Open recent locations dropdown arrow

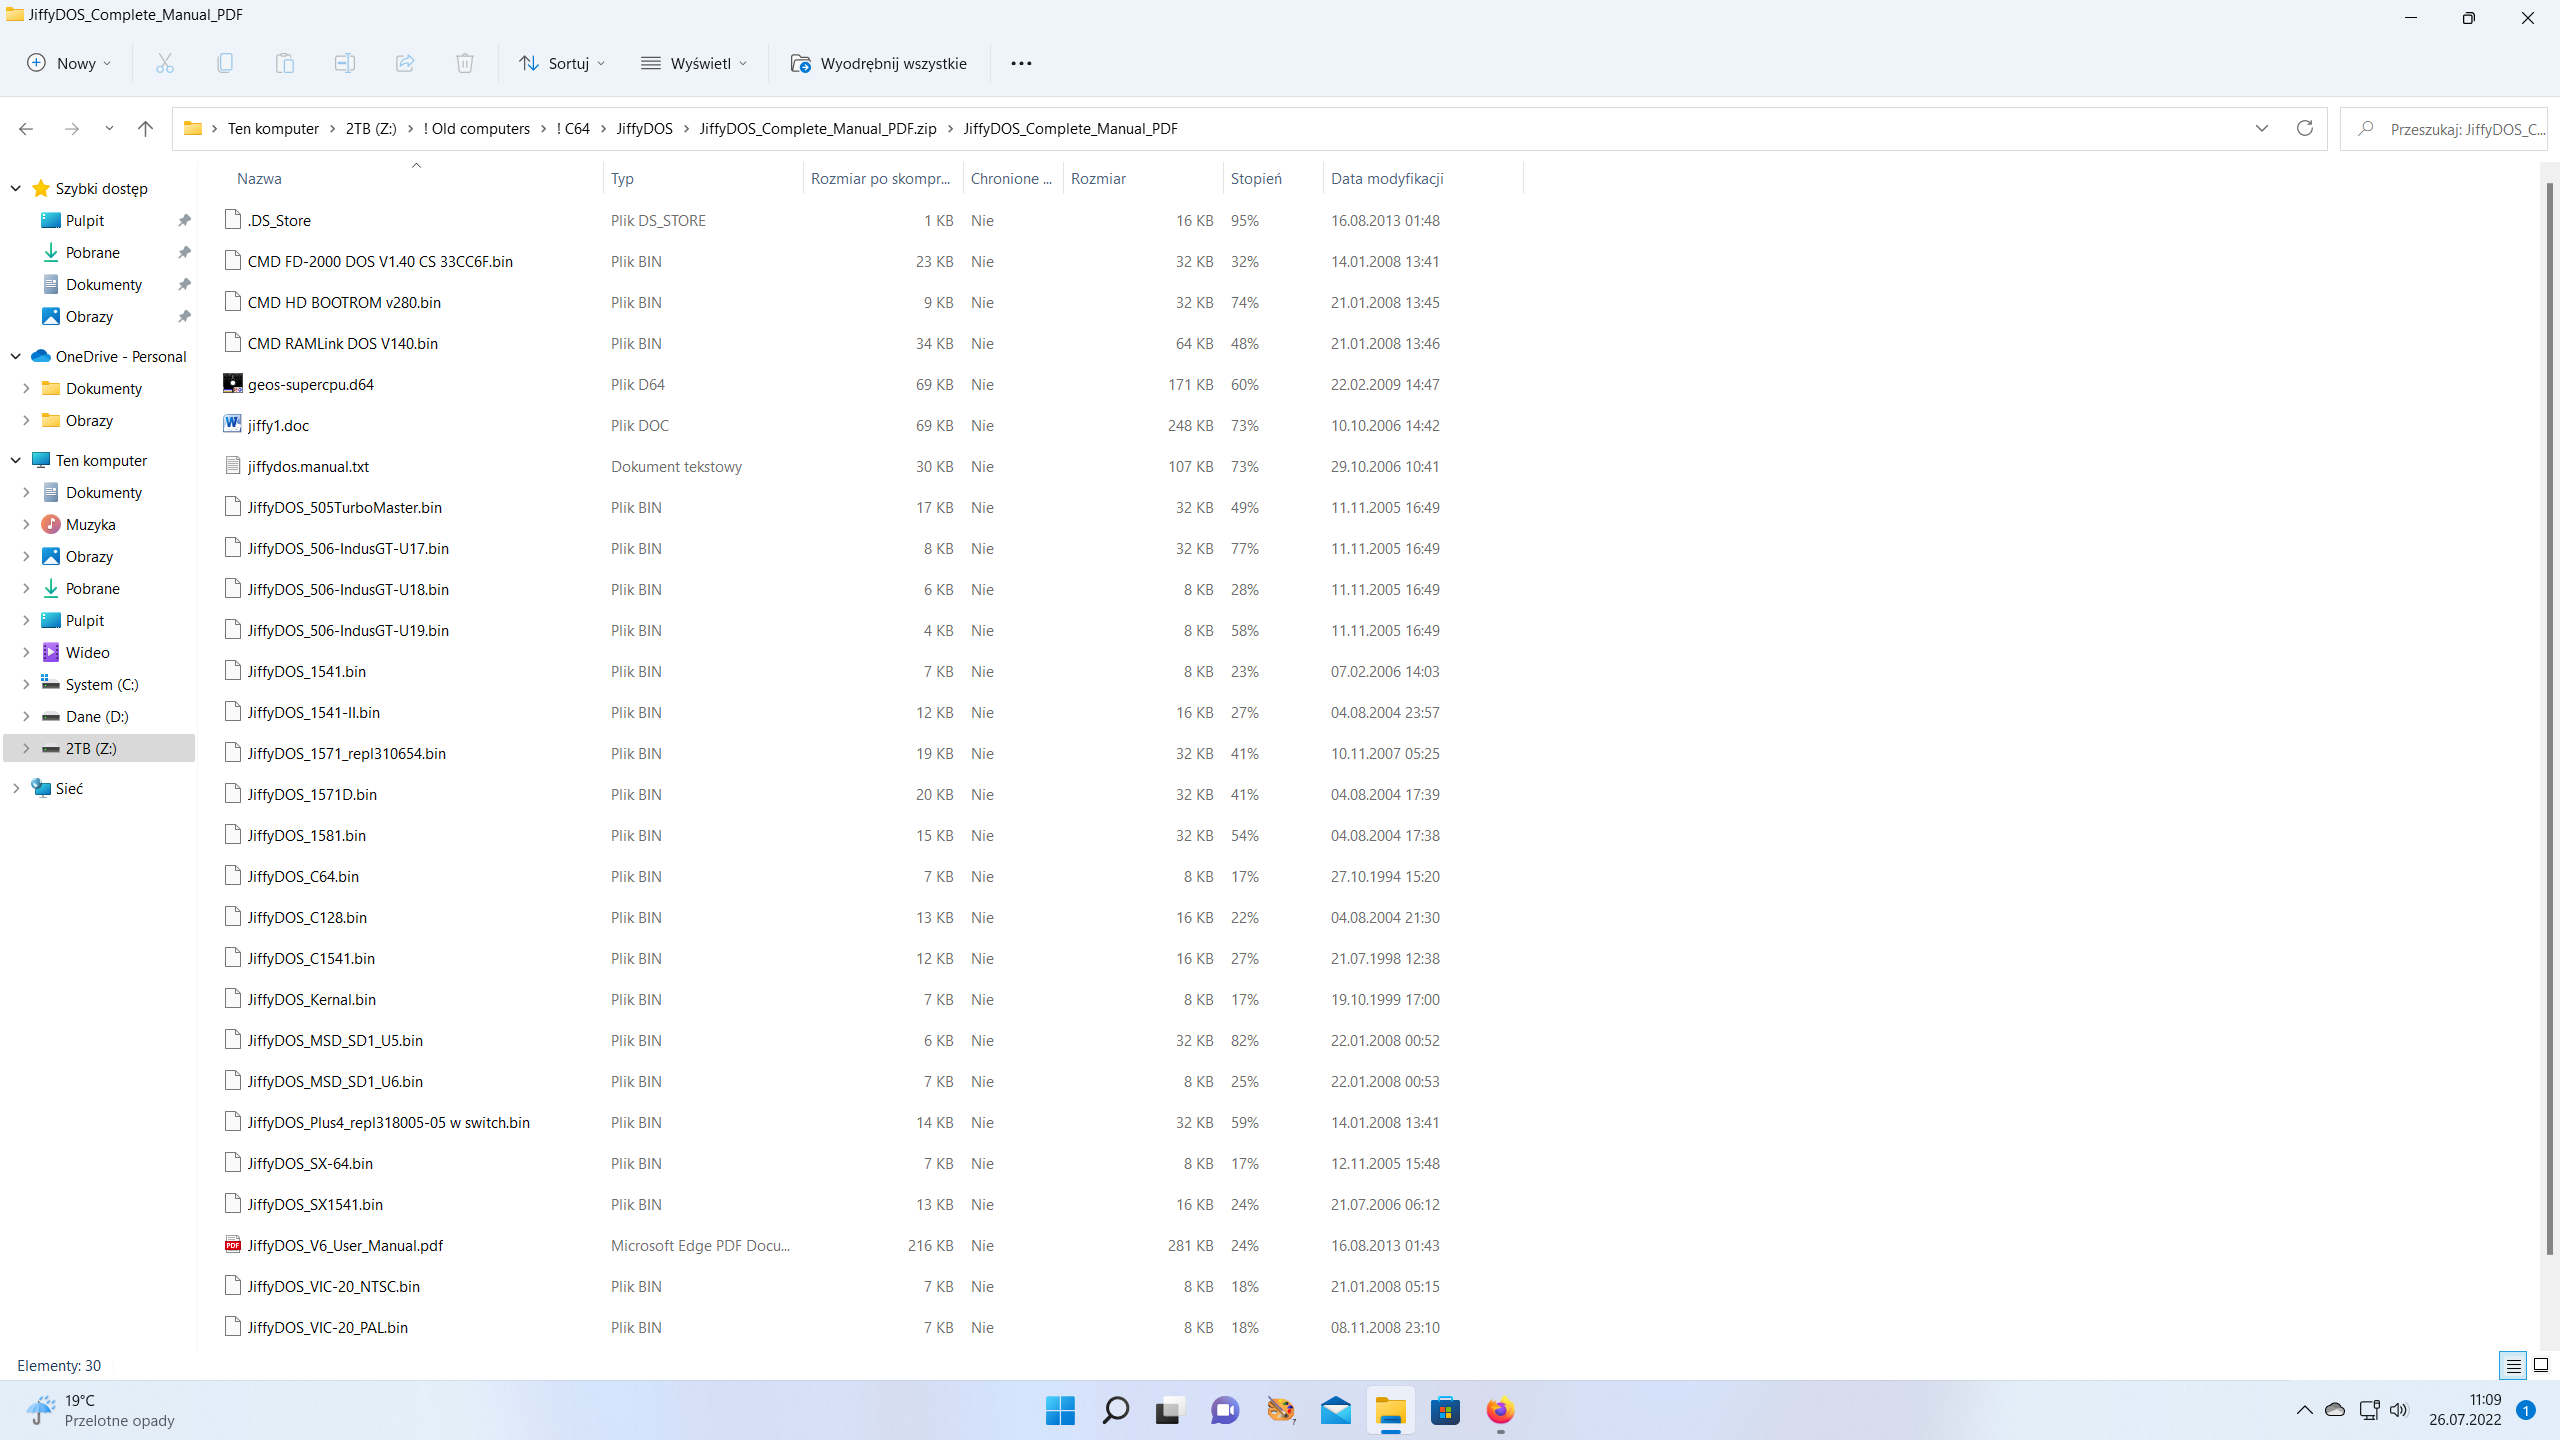click(x=109, y=129)
